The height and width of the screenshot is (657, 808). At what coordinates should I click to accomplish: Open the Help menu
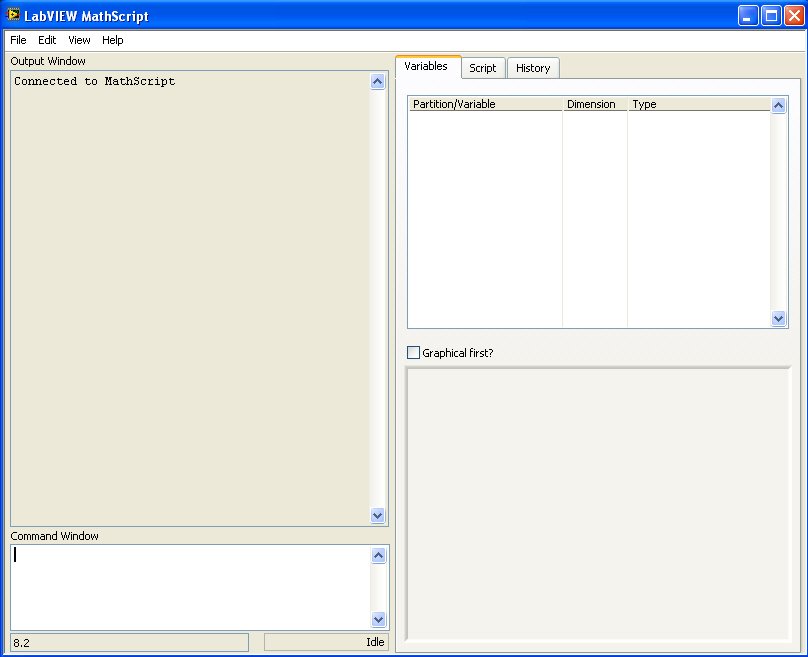coord(112,40)
